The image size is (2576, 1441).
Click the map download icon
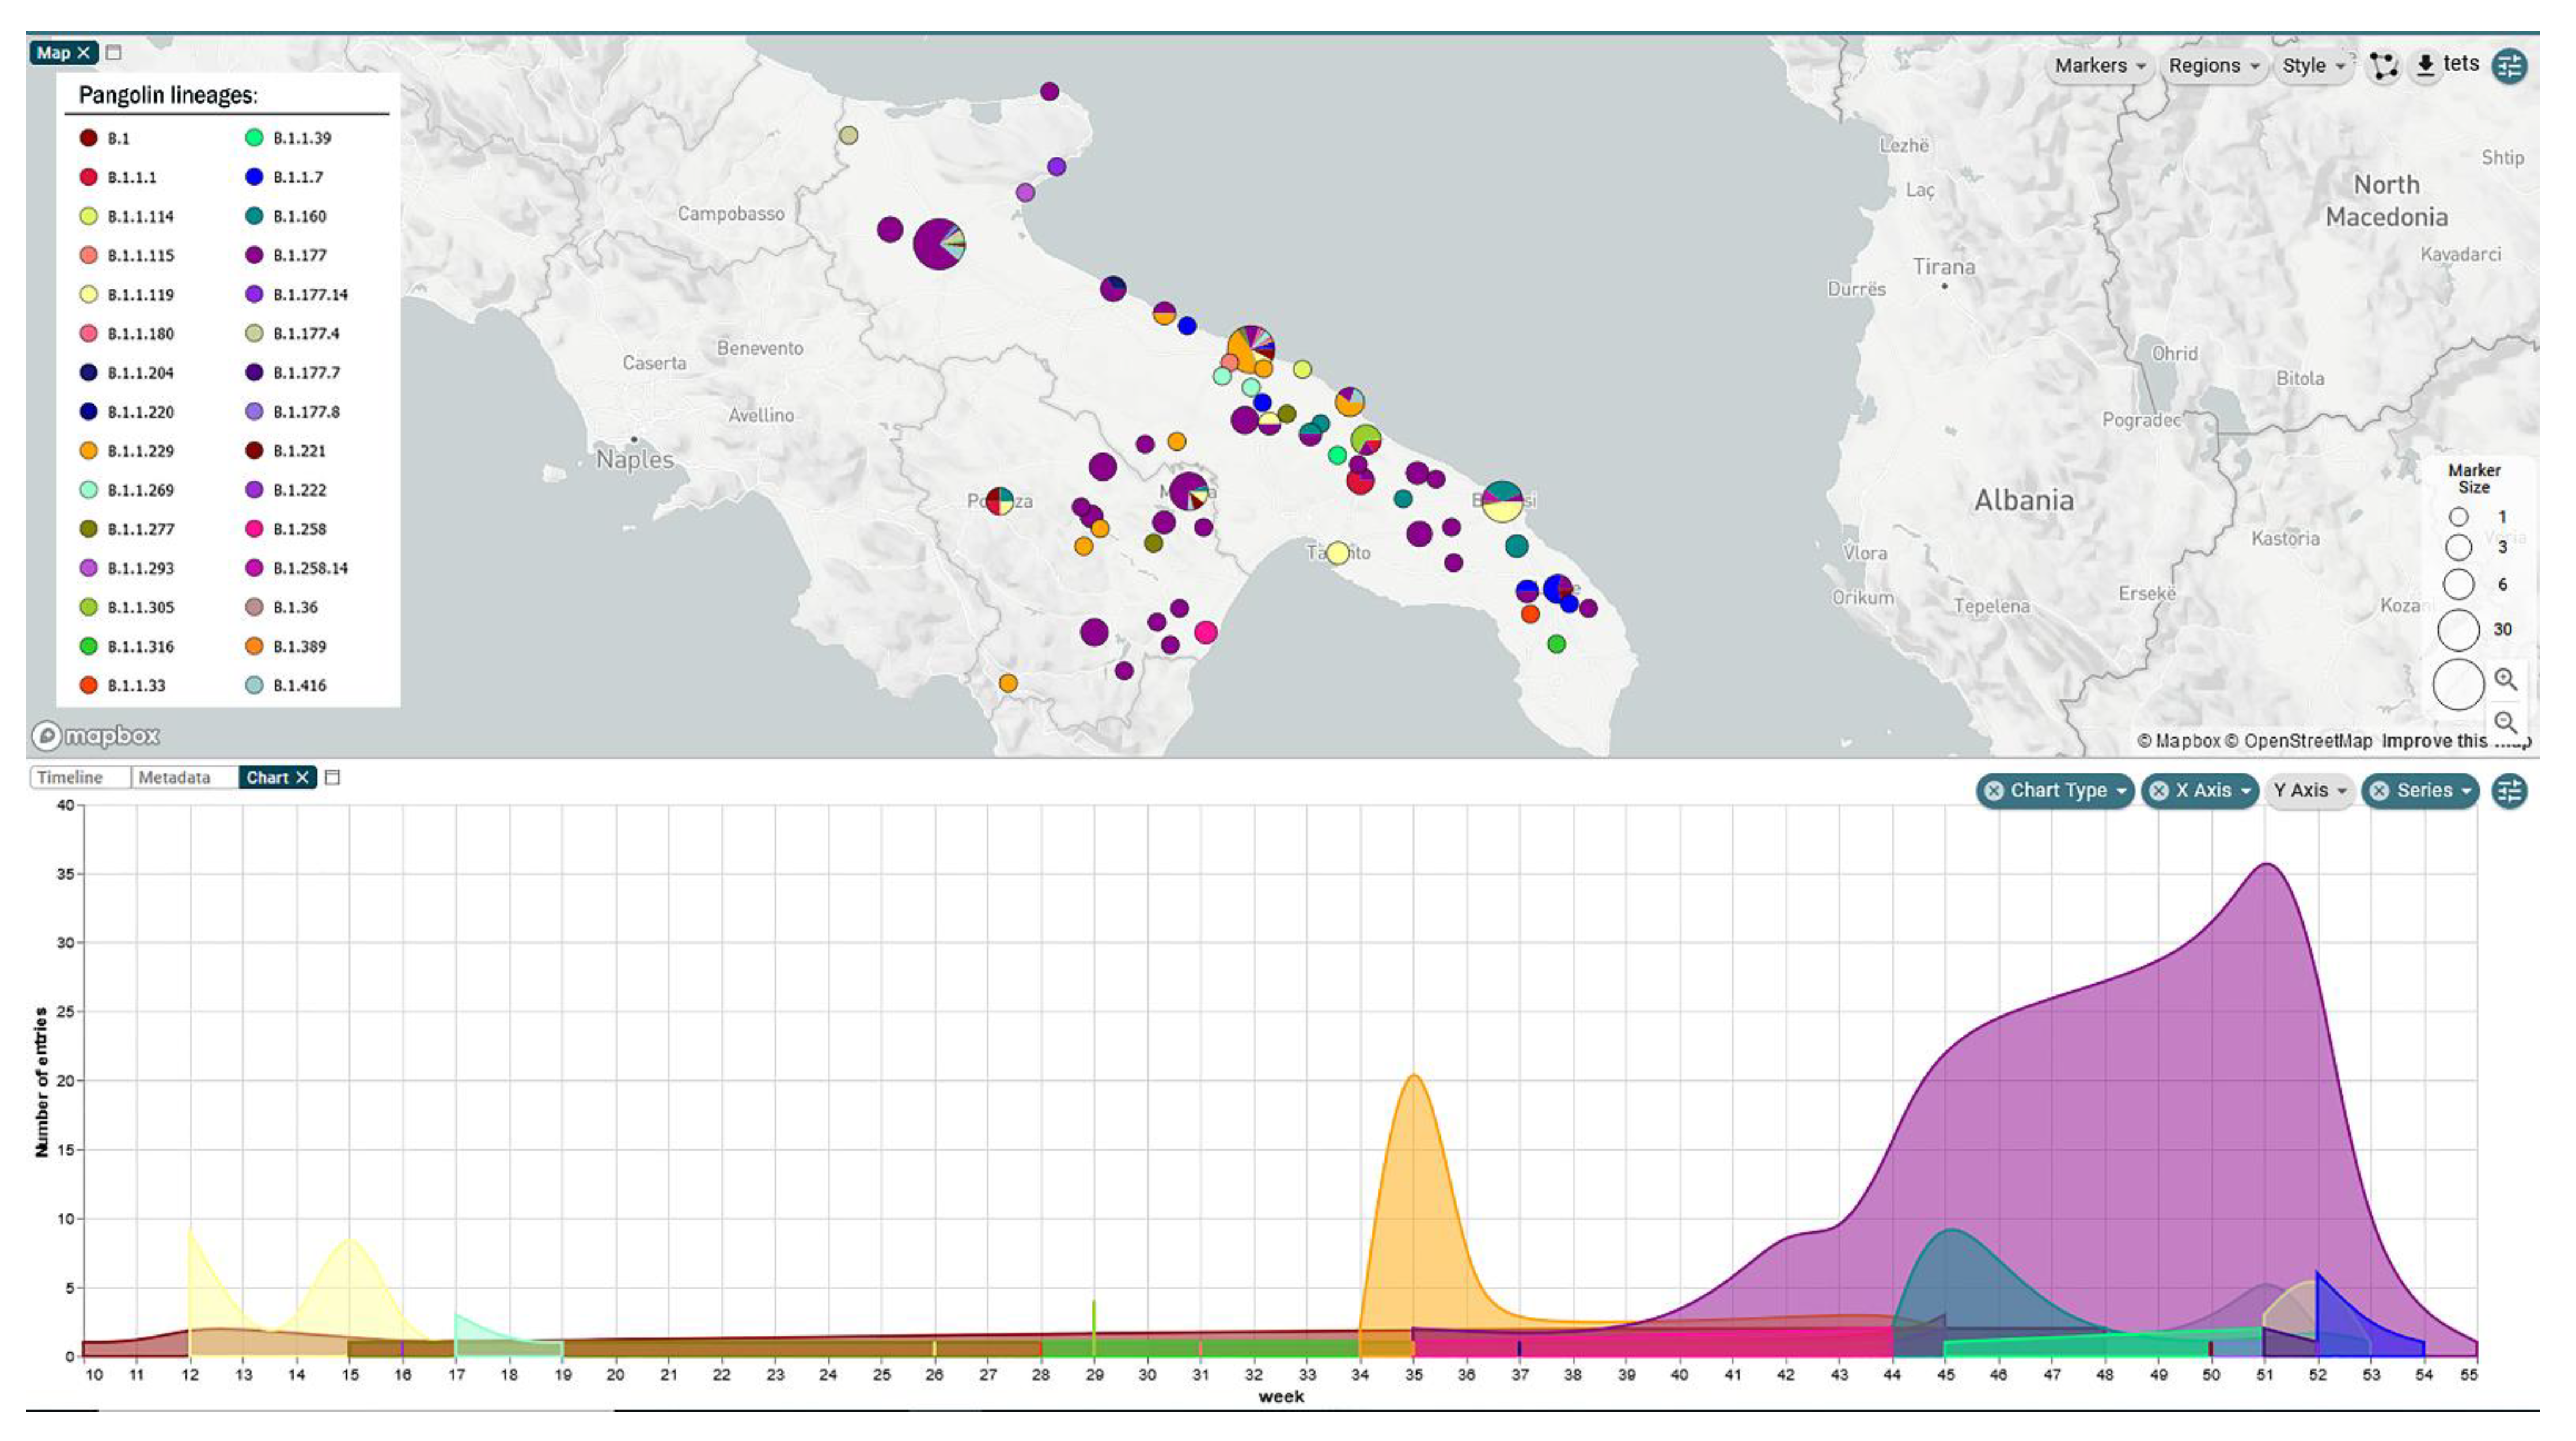2425,66
